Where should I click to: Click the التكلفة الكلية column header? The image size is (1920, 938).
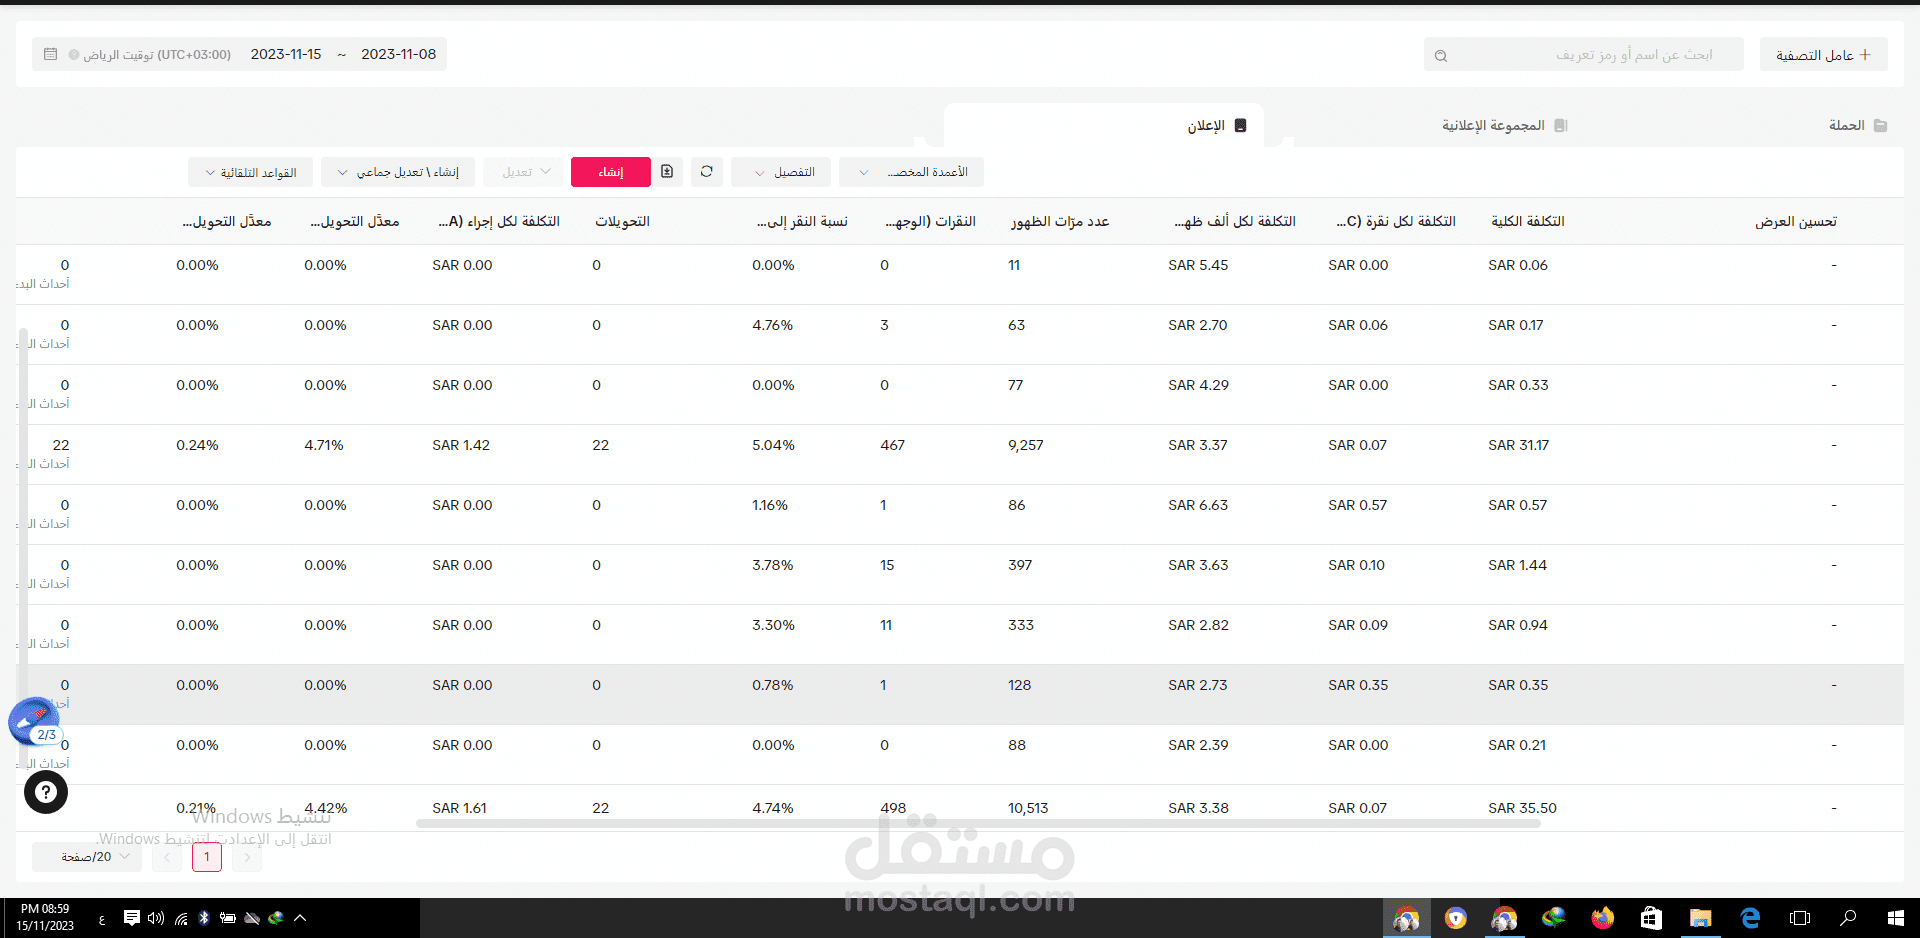[1528, 221]
